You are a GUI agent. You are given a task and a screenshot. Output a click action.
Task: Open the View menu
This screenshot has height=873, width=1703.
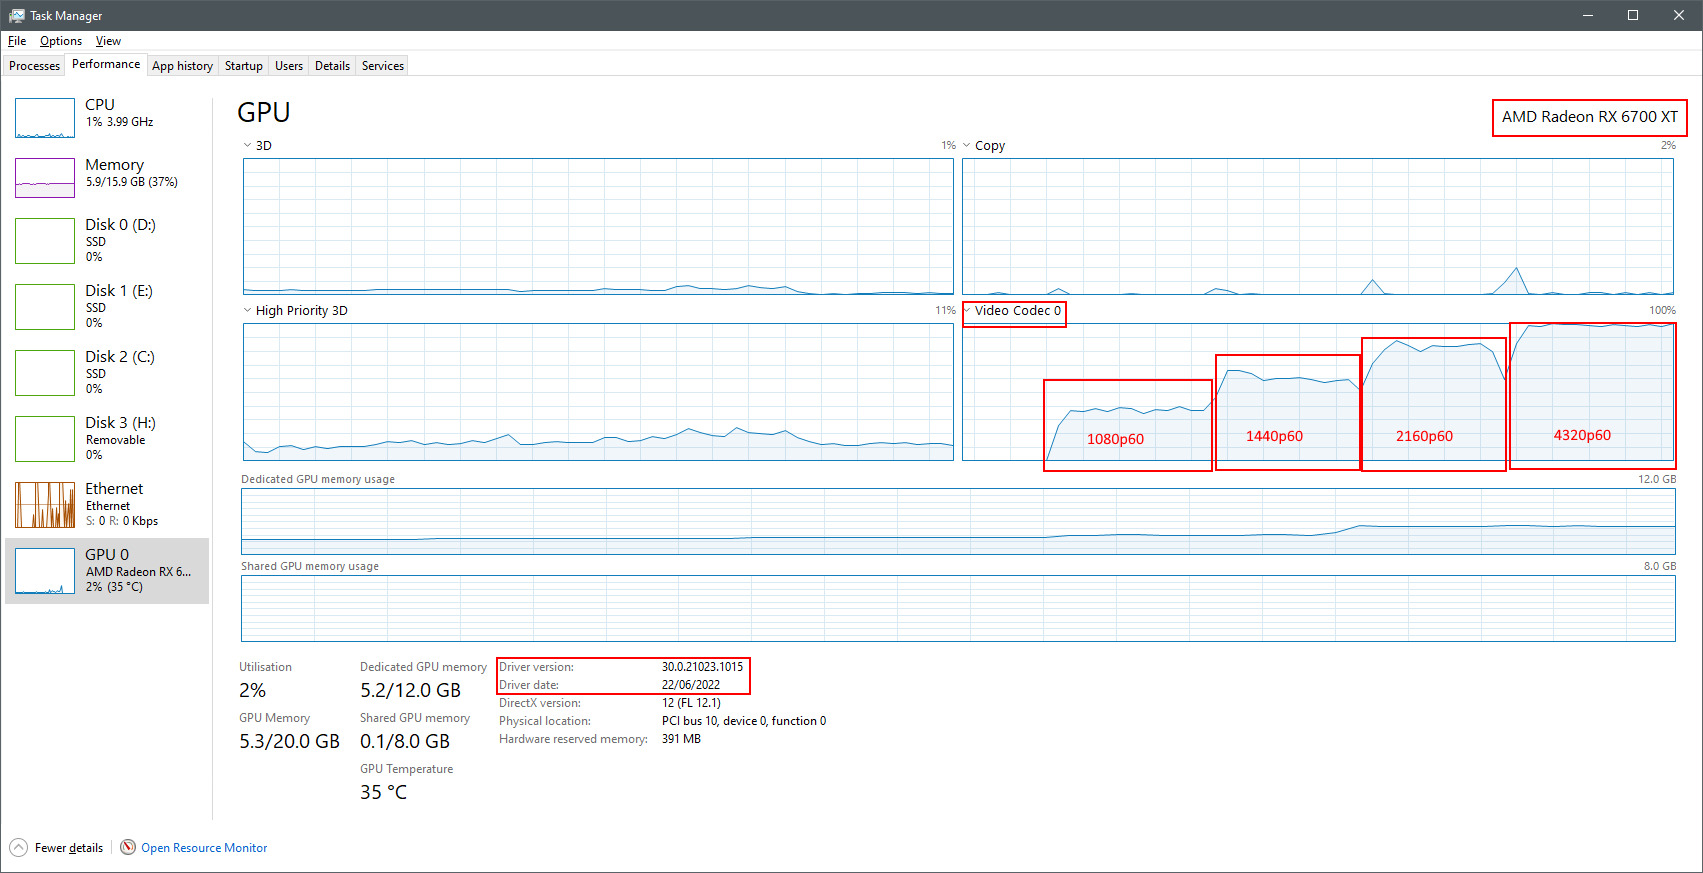[108, 41]
